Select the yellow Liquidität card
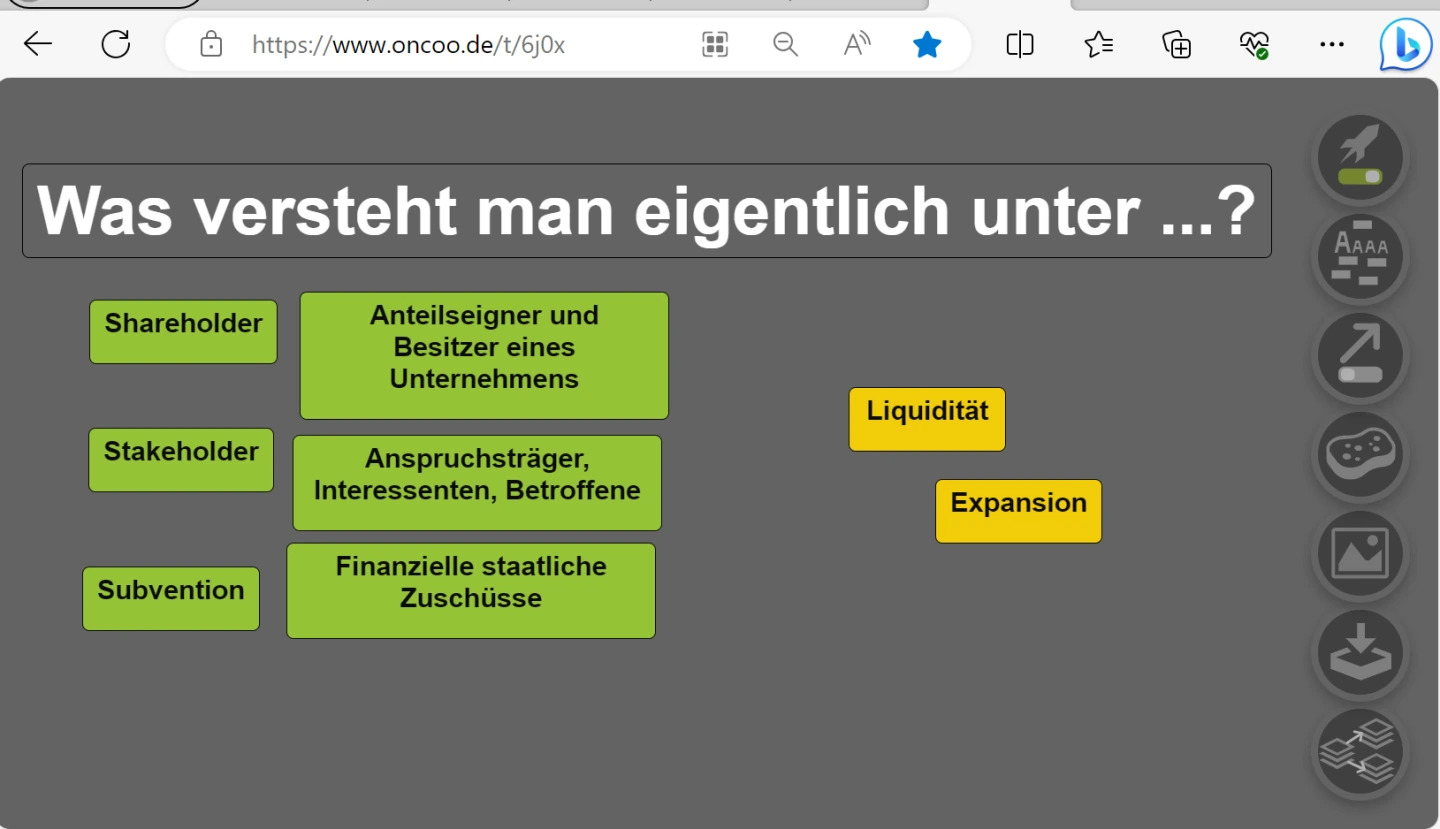The image size is (1440, 829). click(x=927, y=419)
